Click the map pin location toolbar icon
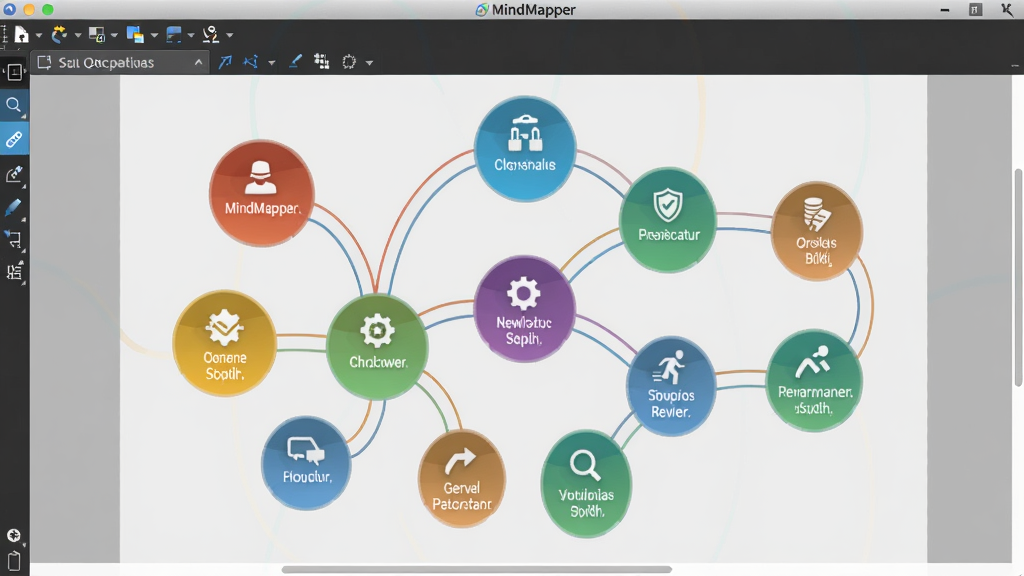This screenshot has width=1024, height=576. click(x=210, y=34)
